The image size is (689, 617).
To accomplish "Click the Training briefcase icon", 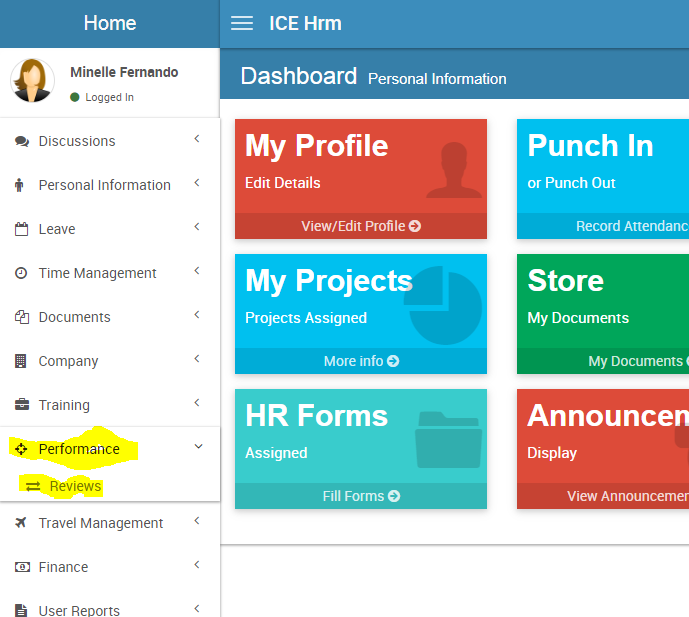I will coord(22,404).
